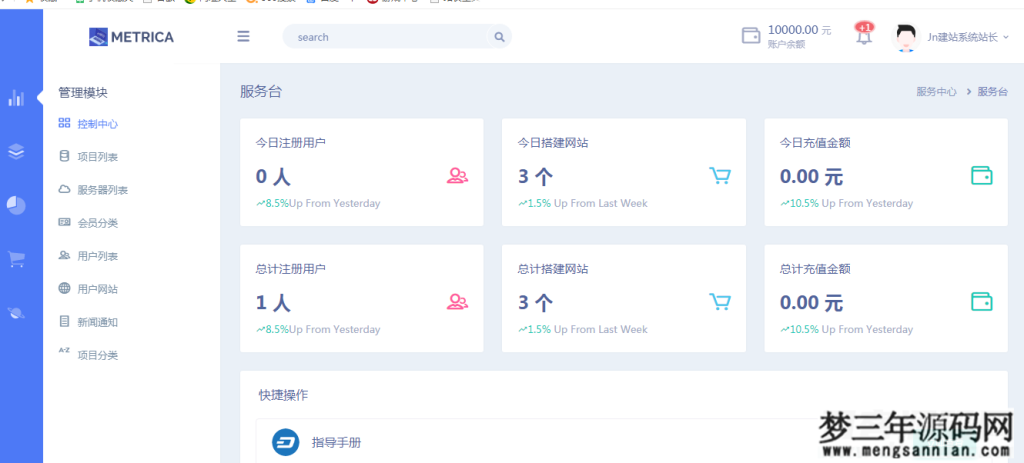Click the wallet icon in 今日充值金额 card
This screenshot has width=1024, height=463.
(x=982, y=176)
